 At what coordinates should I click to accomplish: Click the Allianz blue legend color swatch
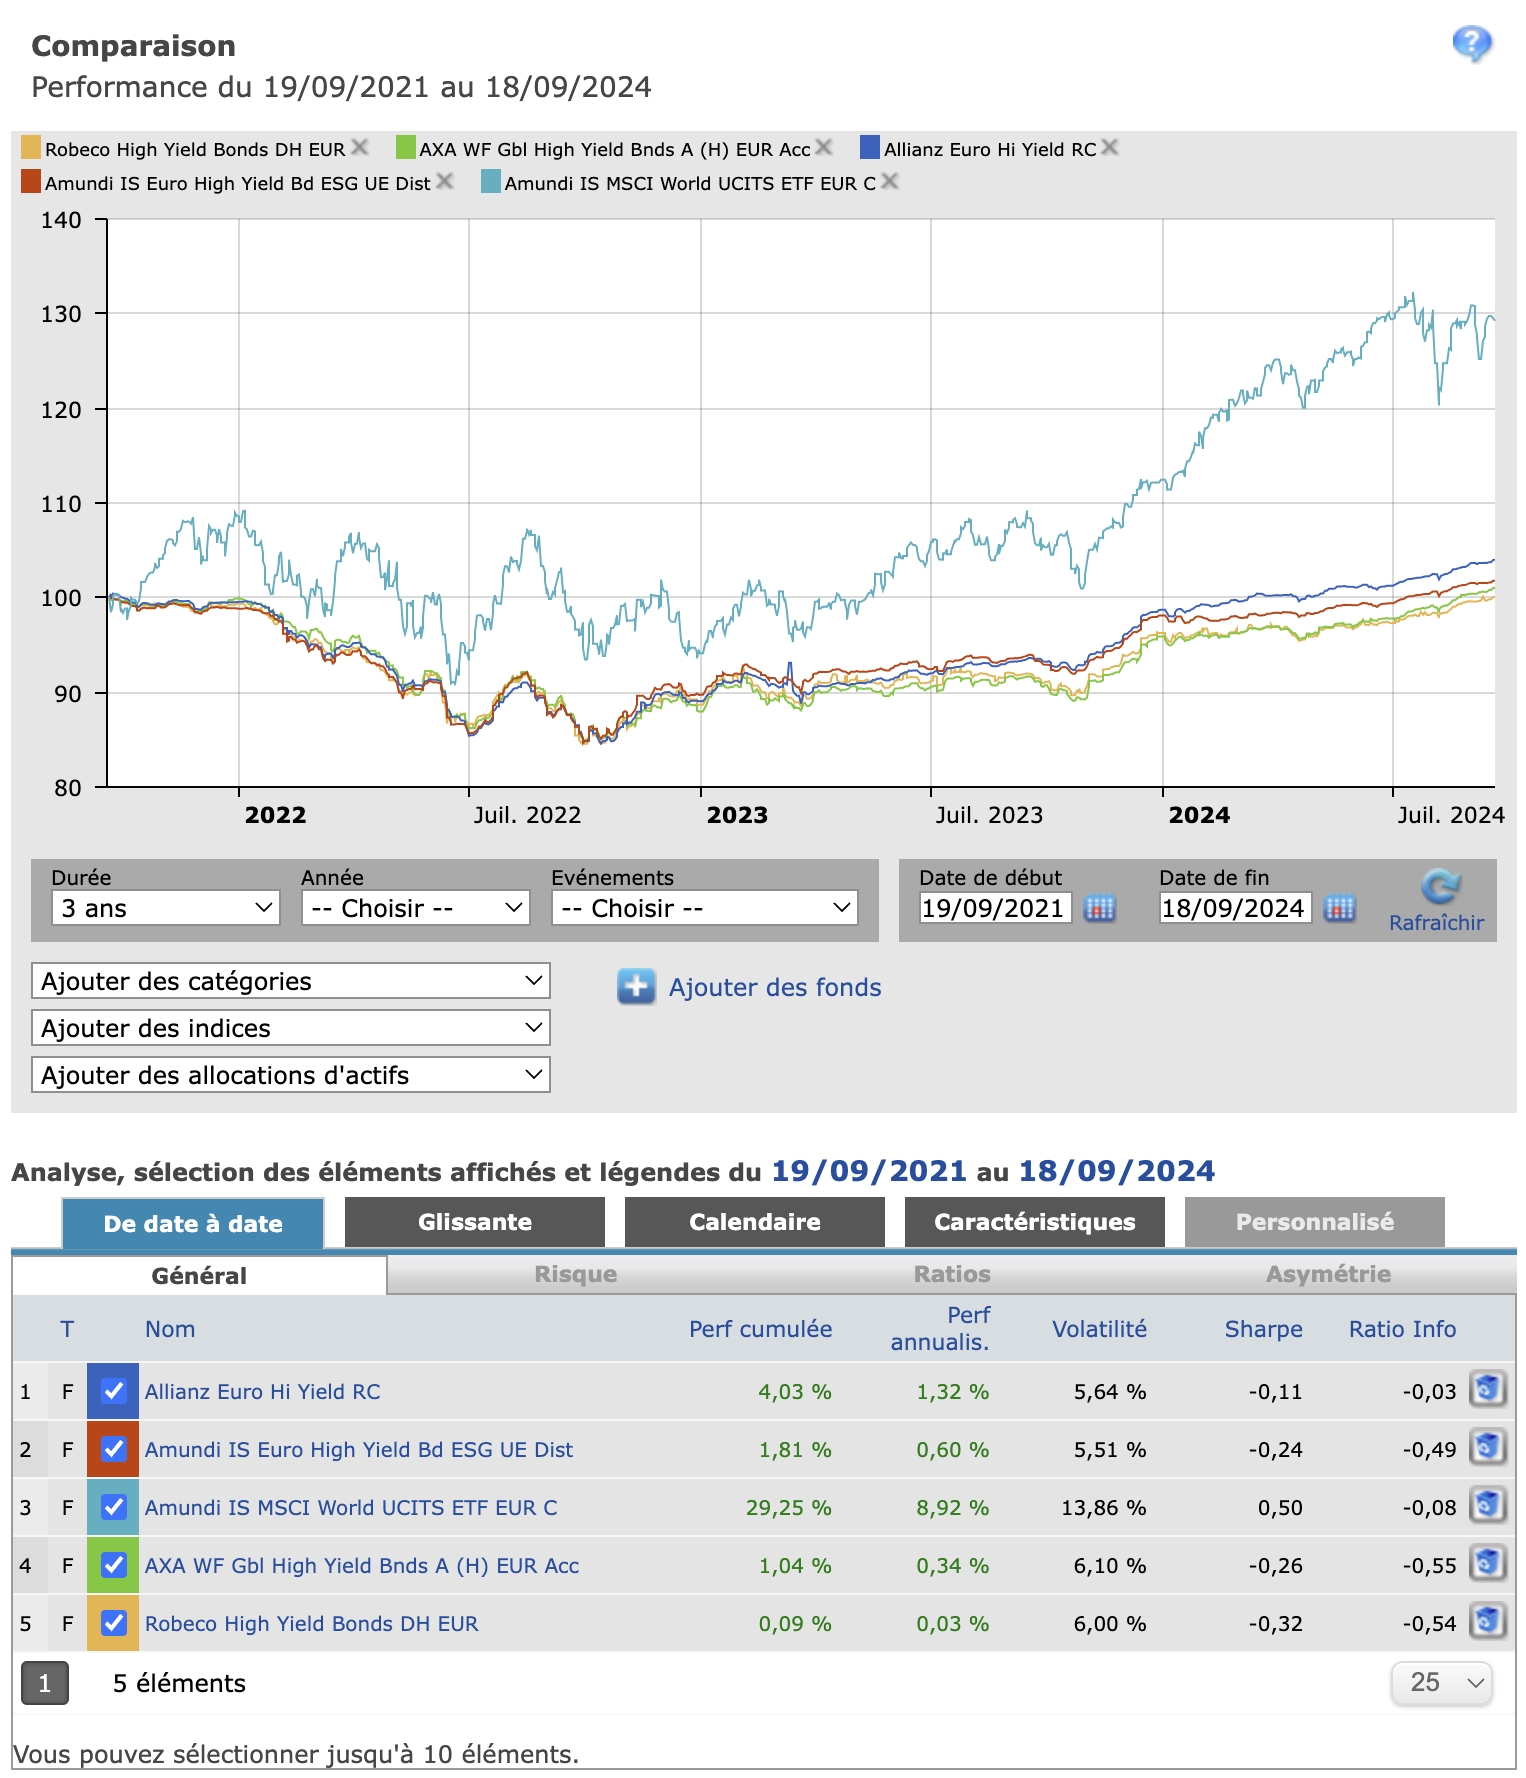click(870, 148)
